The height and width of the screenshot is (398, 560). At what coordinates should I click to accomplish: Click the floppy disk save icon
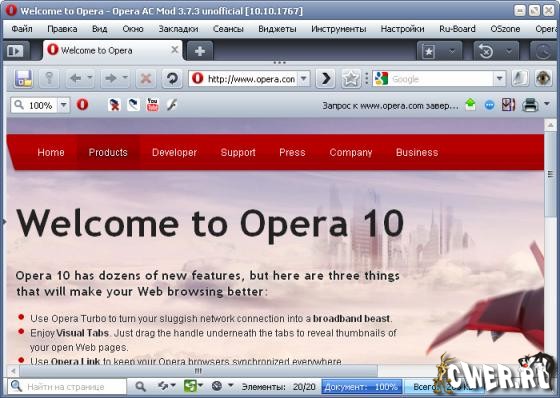[x=24, y=78]
